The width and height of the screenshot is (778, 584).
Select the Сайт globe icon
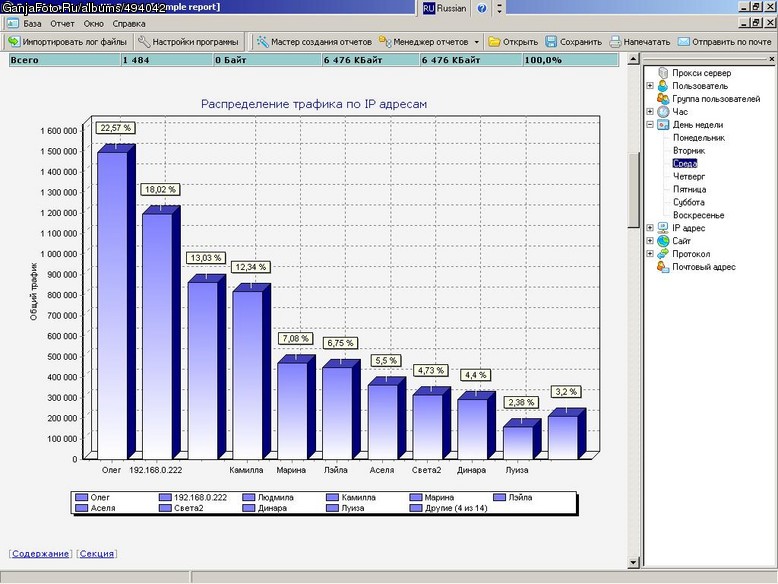pyautogui.click(x=663, y=241)
